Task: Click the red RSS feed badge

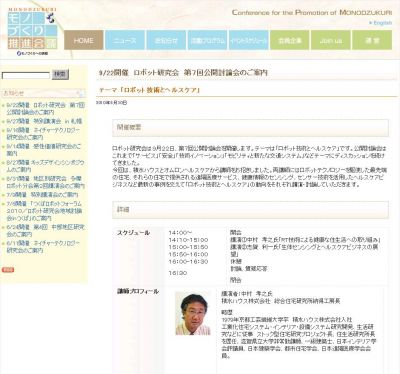Action: [x=8, y=270]
